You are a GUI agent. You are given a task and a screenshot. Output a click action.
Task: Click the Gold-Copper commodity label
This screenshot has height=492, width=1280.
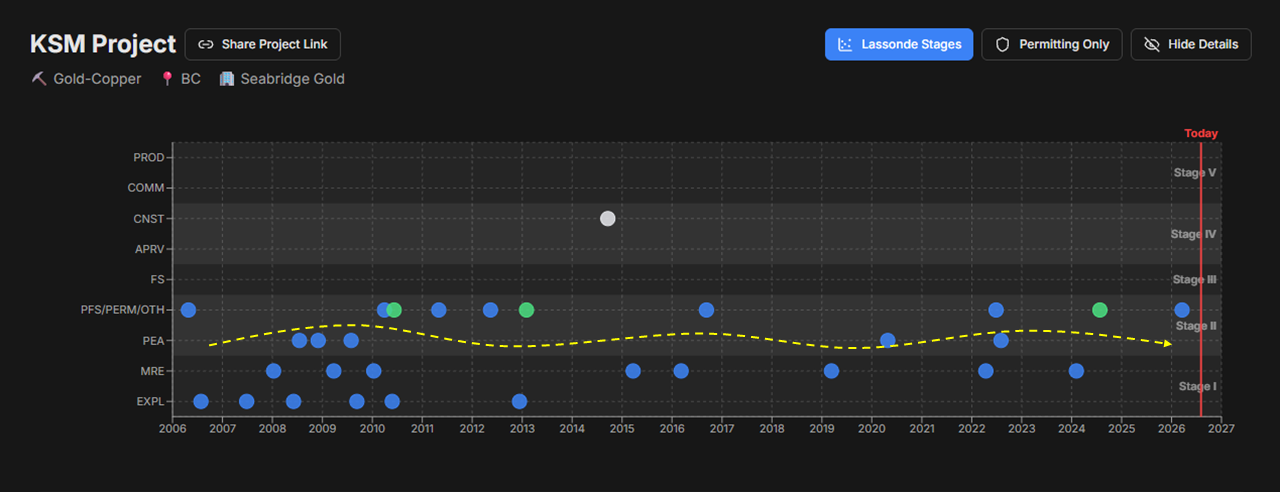[x=97, y=79]
